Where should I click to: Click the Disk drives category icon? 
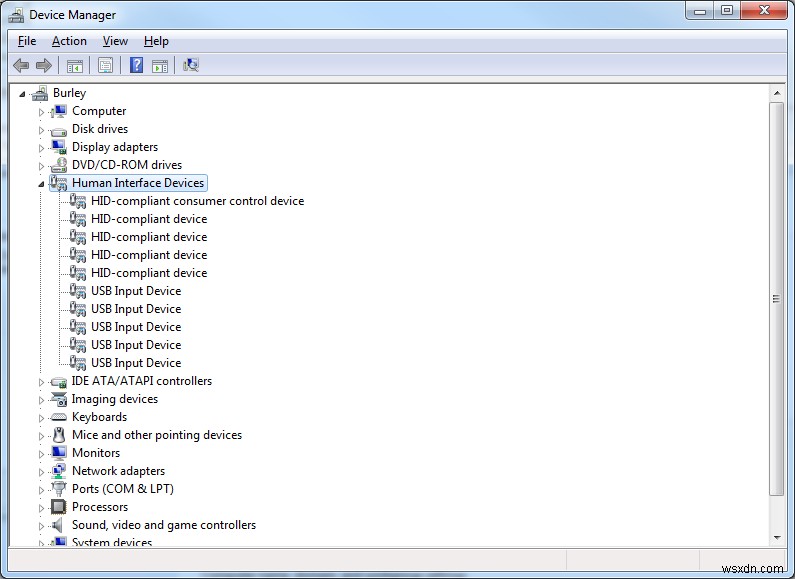point(59,130)
